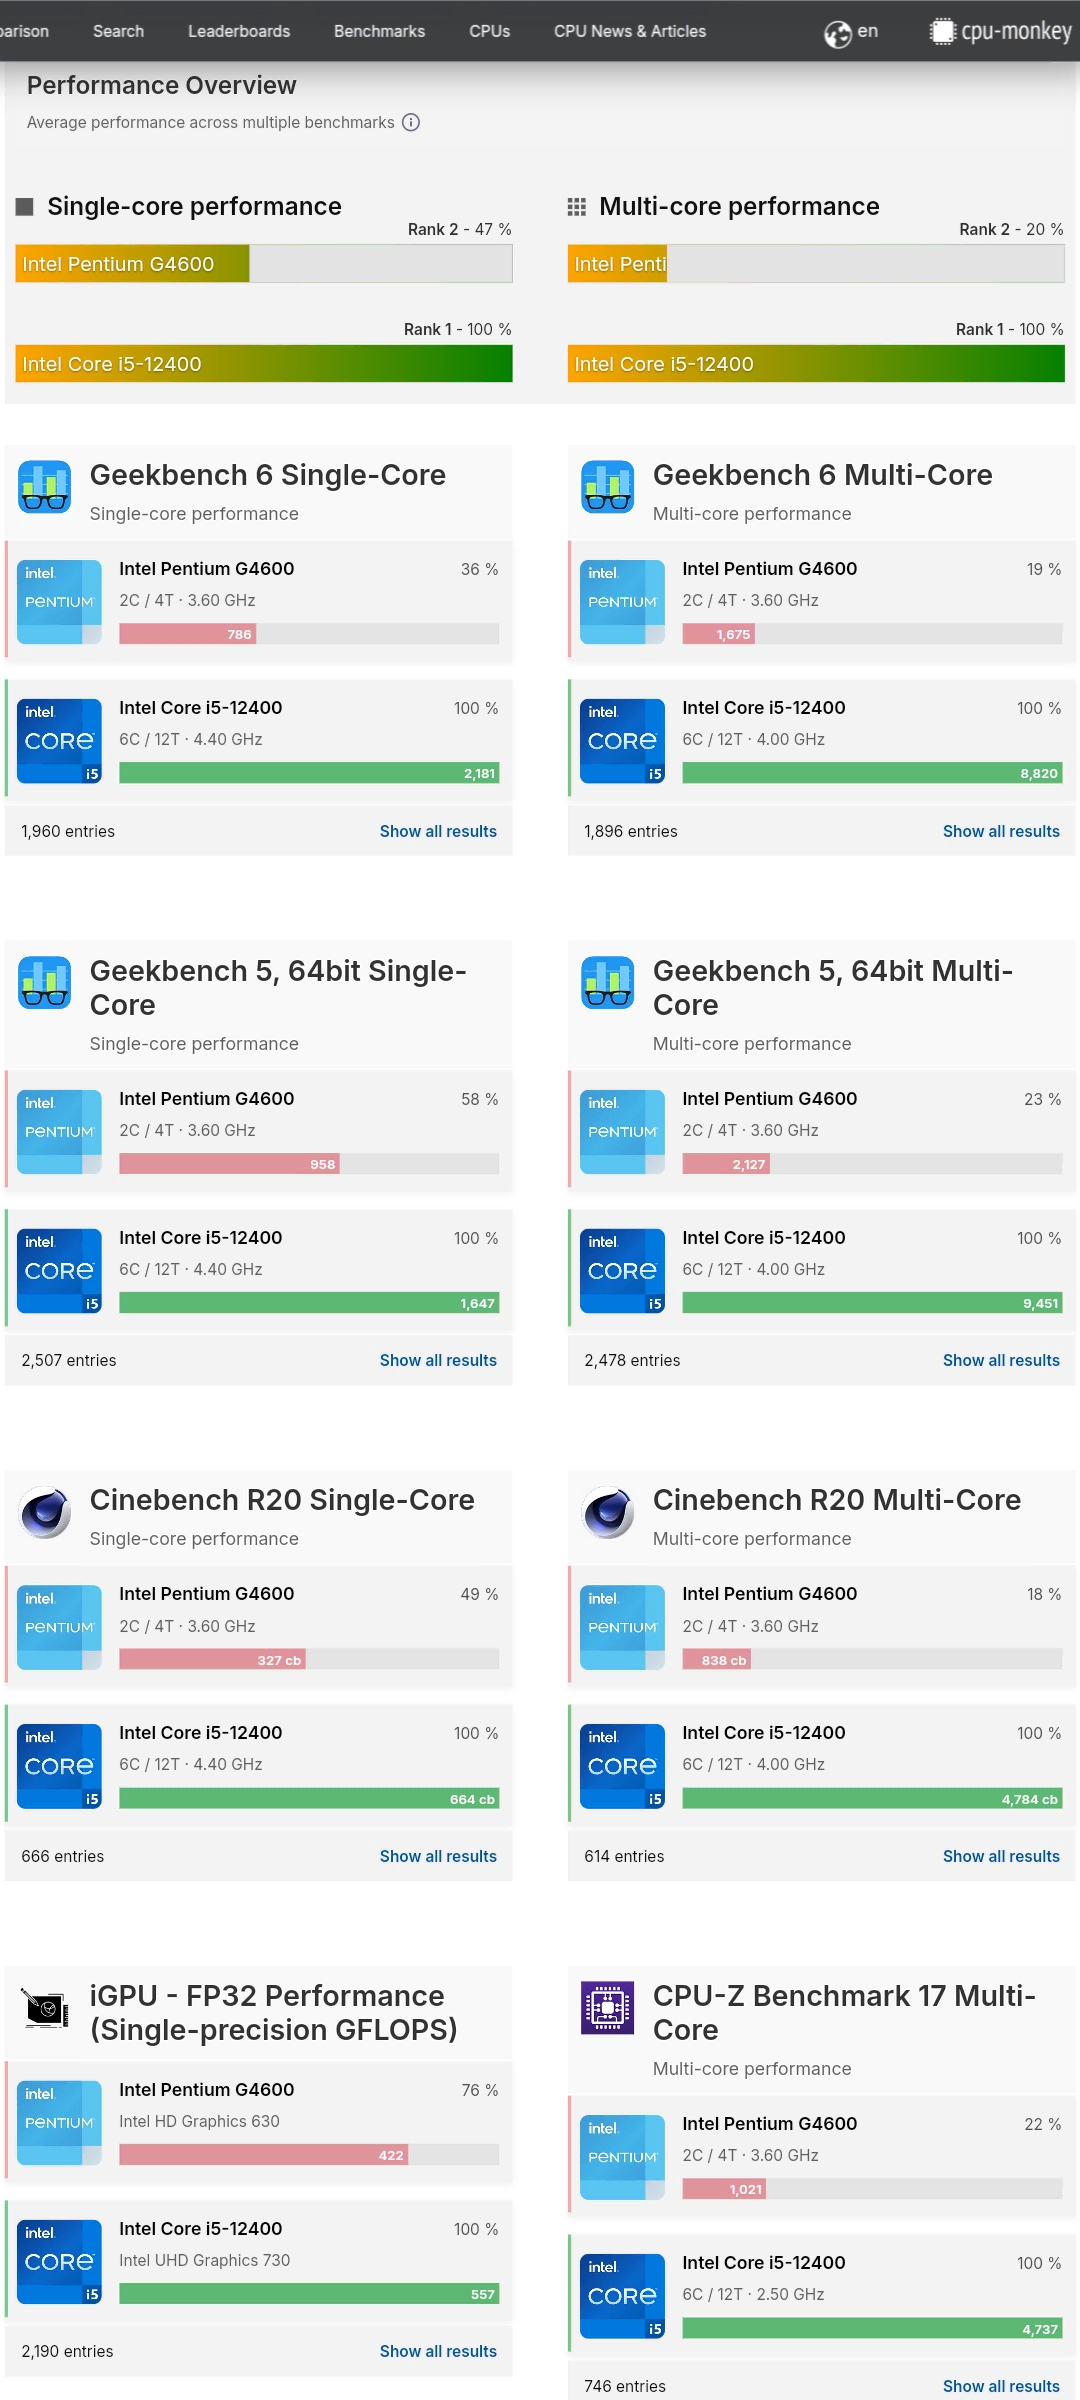Open the Benchmarks menu item

(379, 31)
